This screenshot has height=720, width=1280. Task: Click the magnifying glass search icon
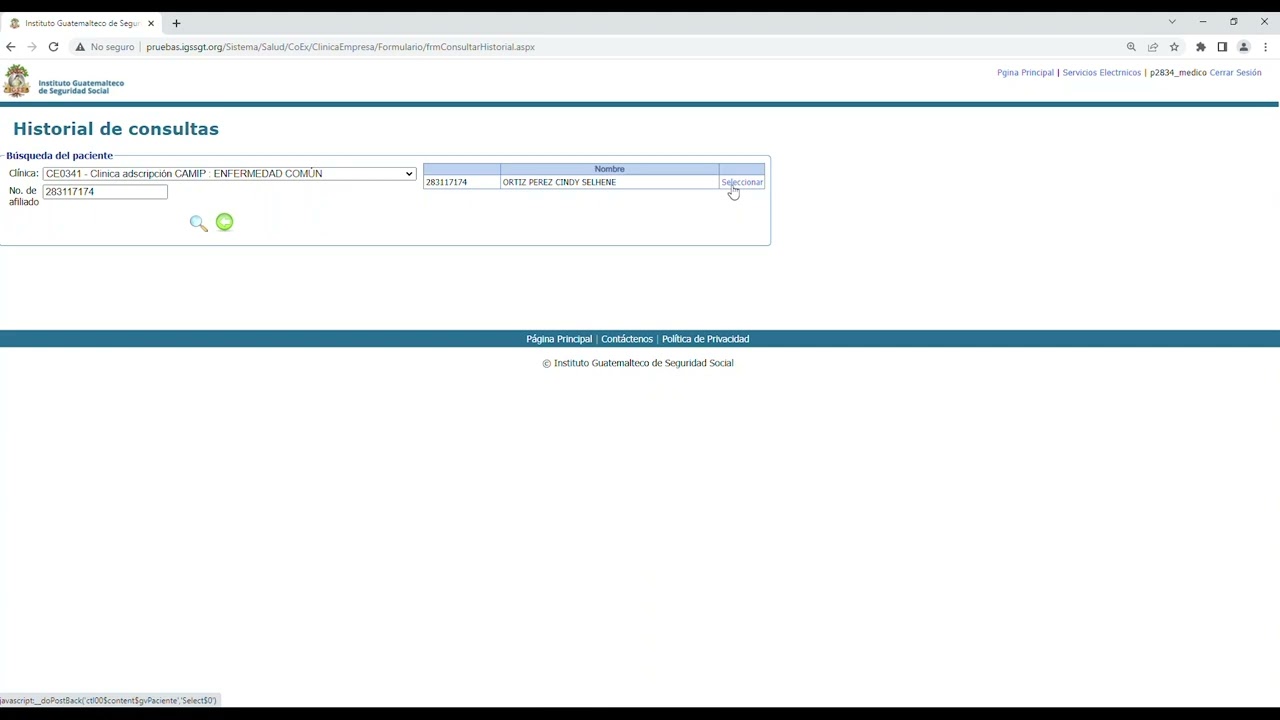pos(198,223)
